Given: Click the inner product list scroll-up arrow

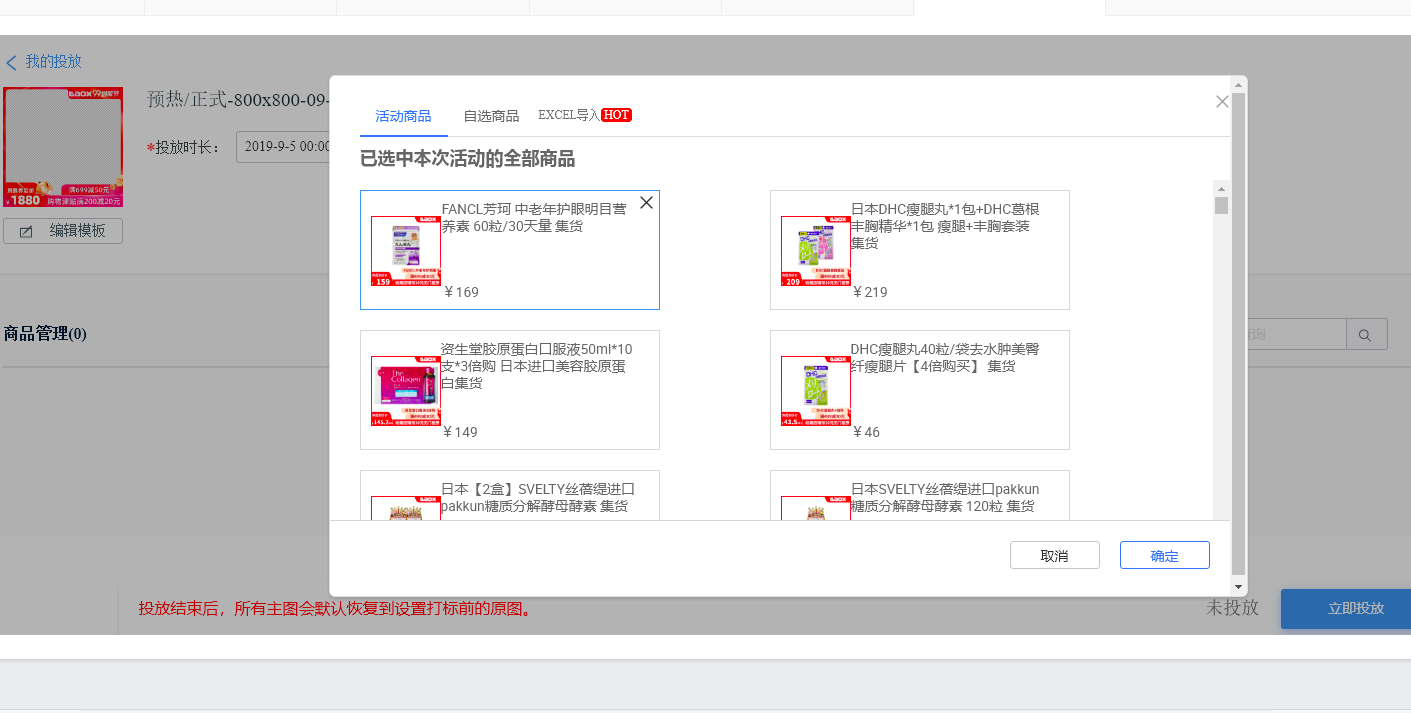Looking at the screenshot, I should (1221, 188).
